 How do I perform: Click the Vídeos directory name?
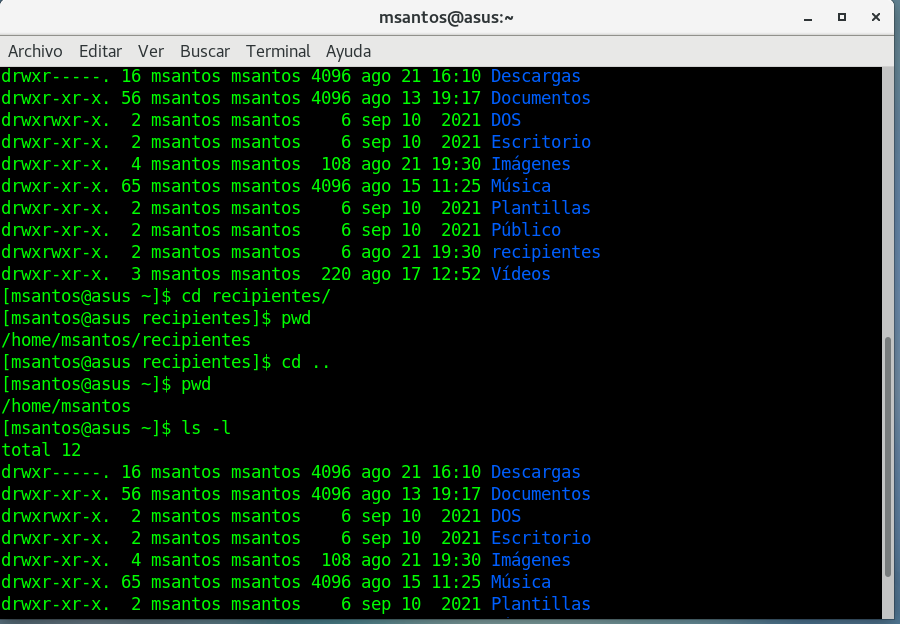pyautogui.click(x=520, y=274)
